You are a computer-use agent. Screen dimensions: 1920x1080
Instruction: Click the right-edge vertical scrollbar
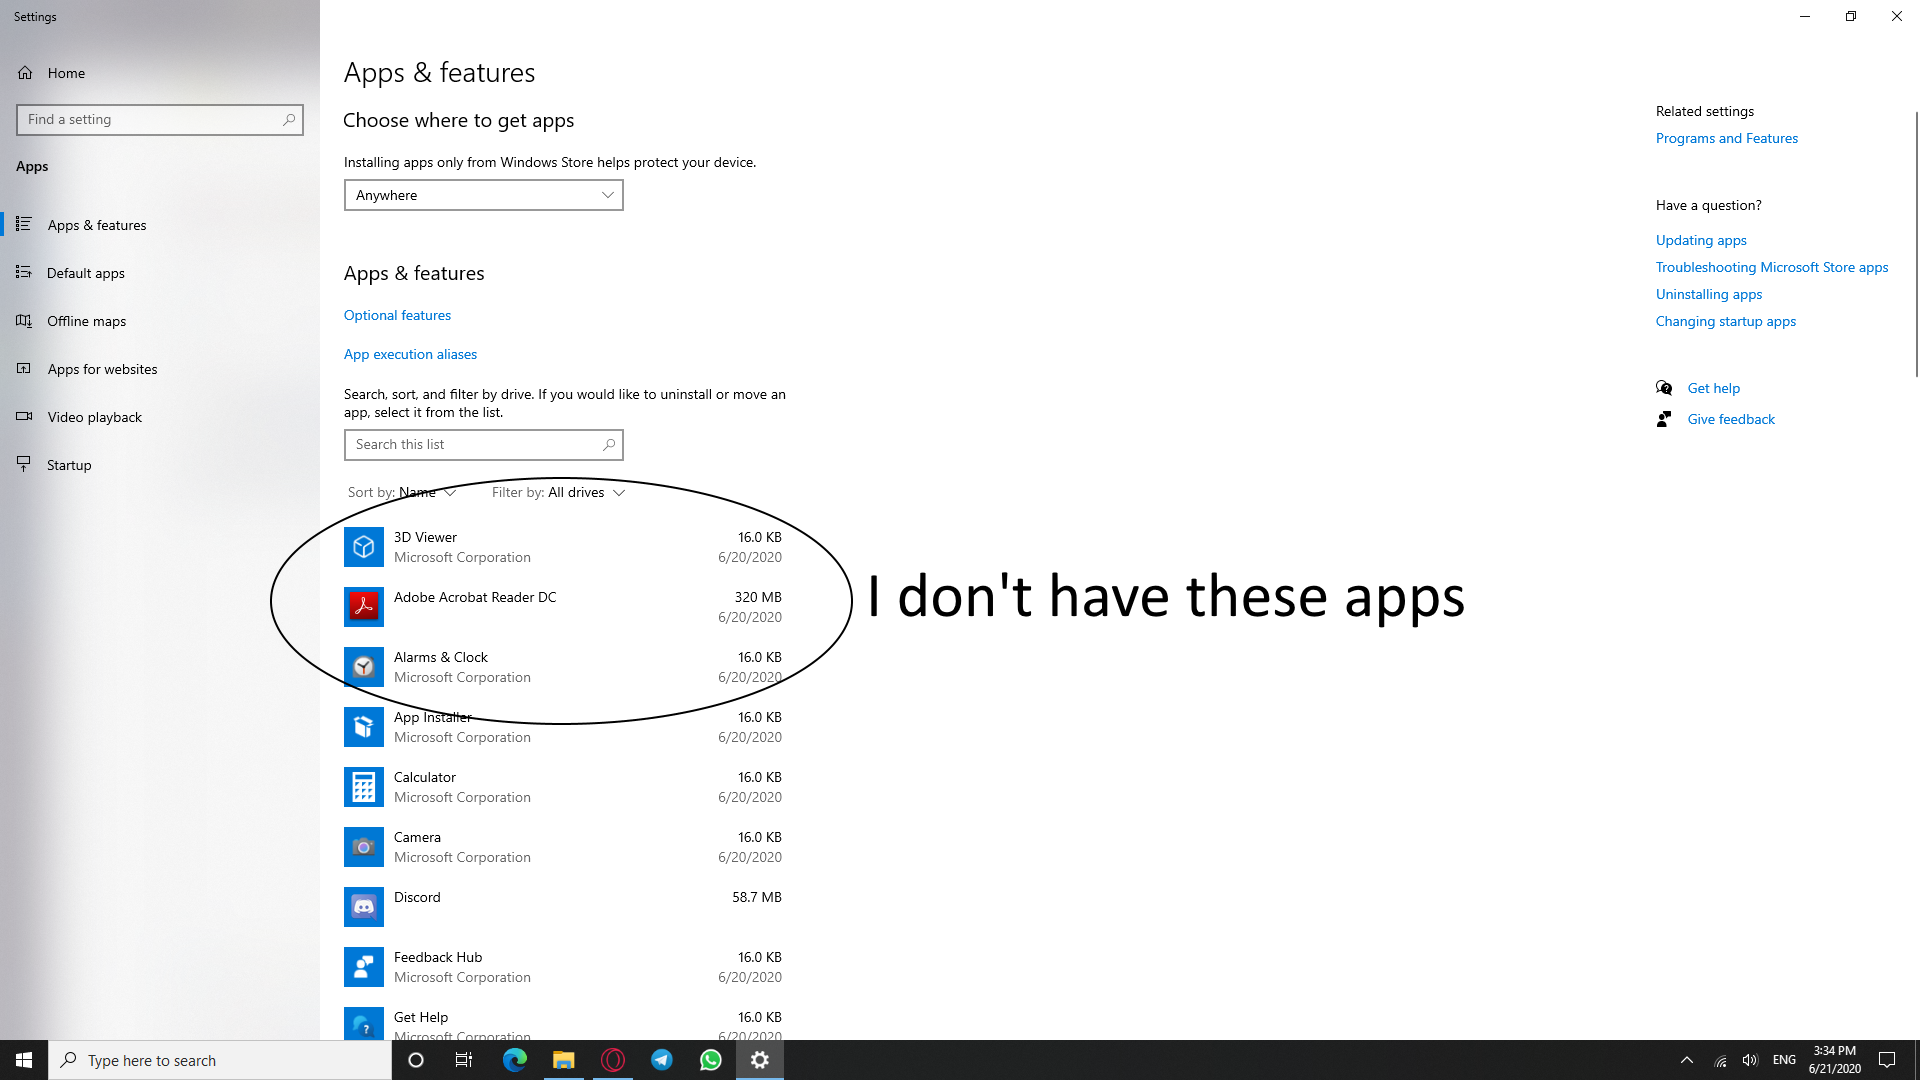[1916, 245]
